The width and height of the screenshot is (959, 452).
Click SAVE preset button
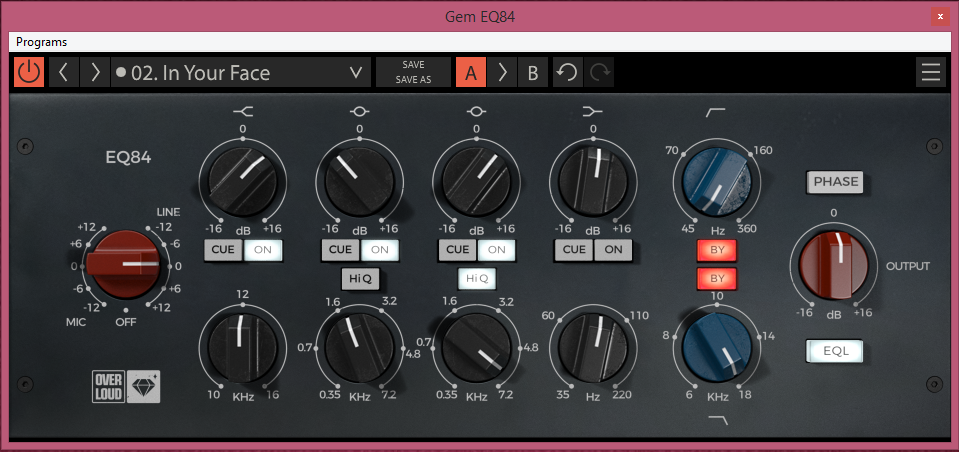[x=413, y=65]
